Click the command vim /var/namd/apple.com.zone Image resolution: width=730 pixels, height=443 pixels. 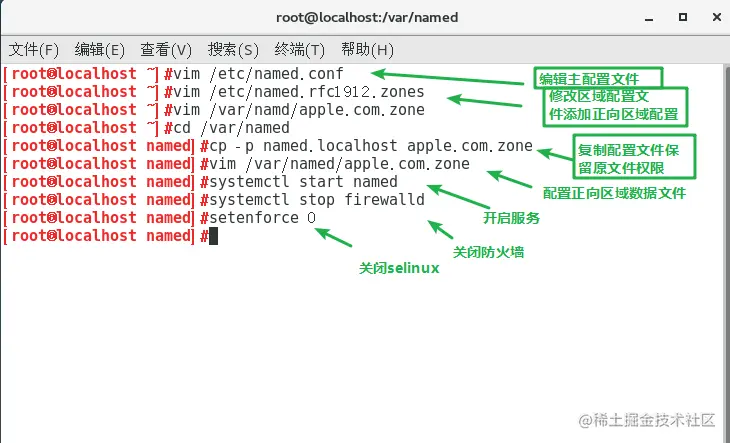click(x=298, y=110)
